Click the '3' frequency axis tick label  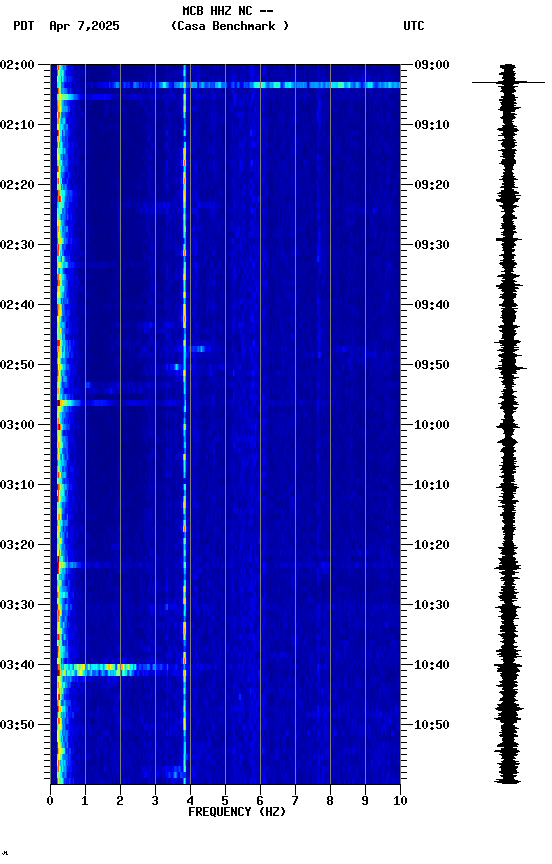tap(155, 801)
